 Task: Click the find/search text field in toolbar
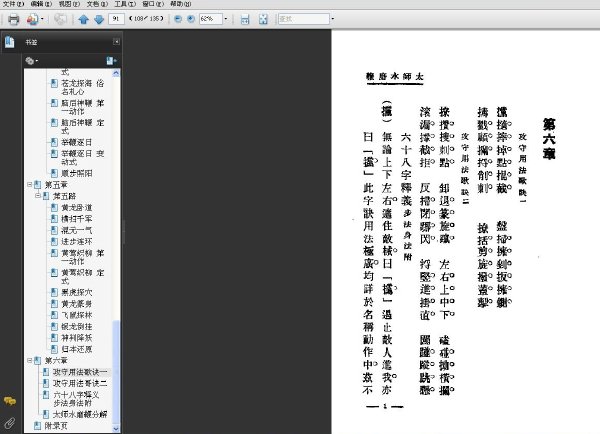[304, 19]
